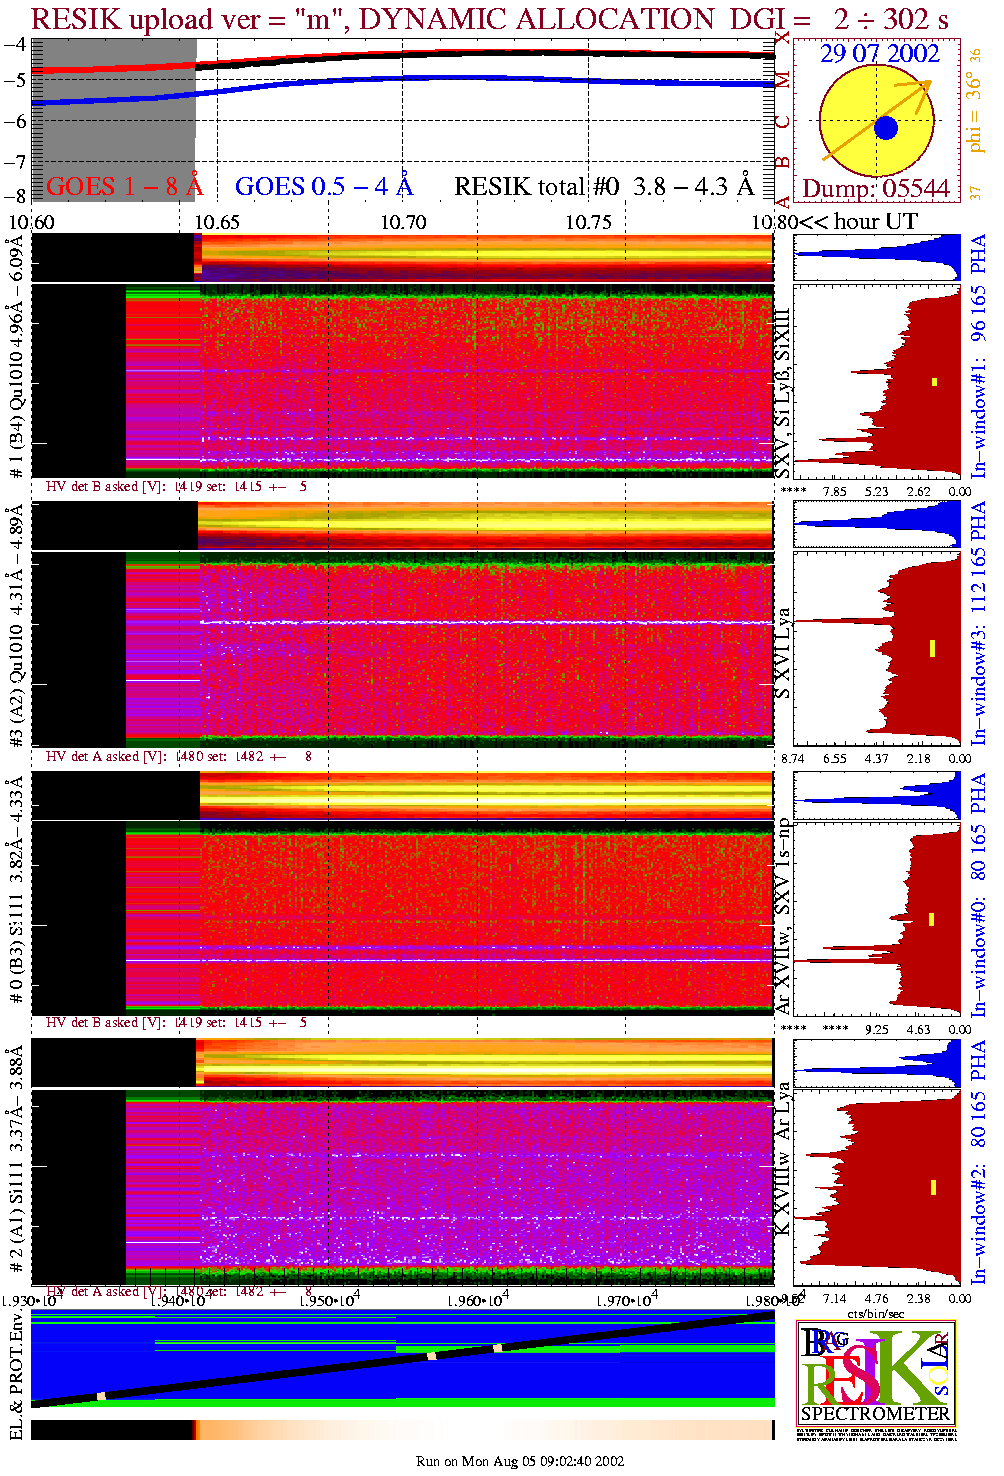Viewport: 1004px width, 1476px height.
Task: Select the blue GOES 0.5 – 4 Å legend label
Action: (x=324, y=187)
